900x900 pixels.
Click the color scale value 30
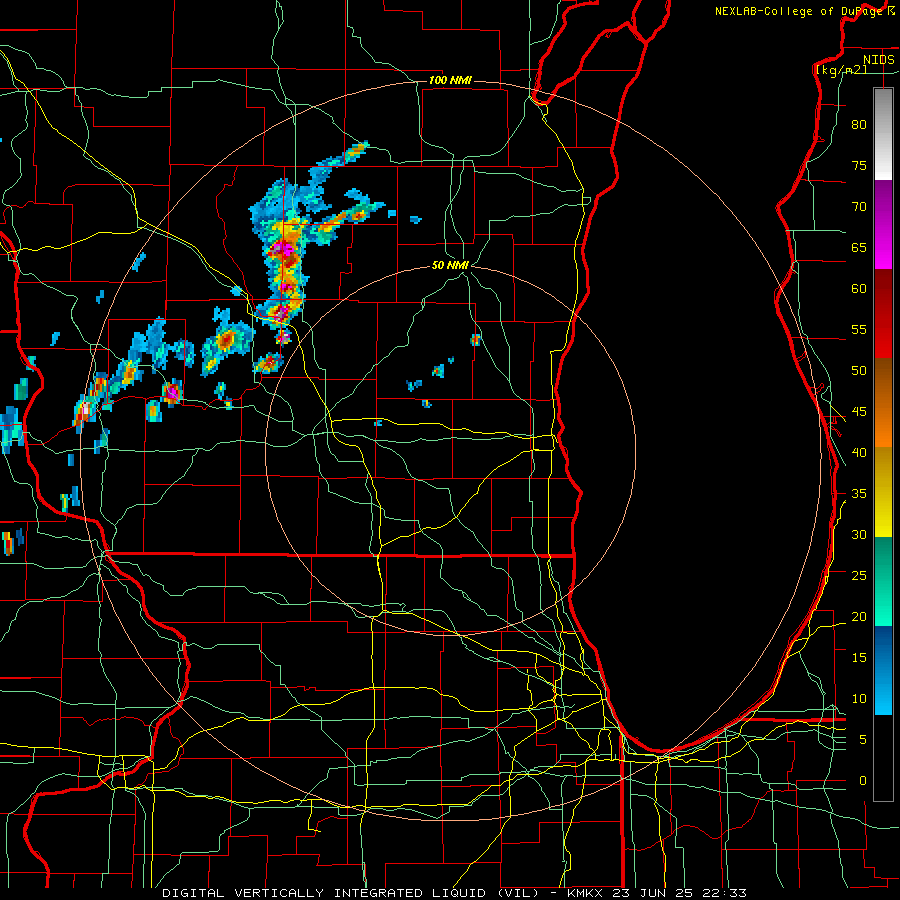pos(859,534)
